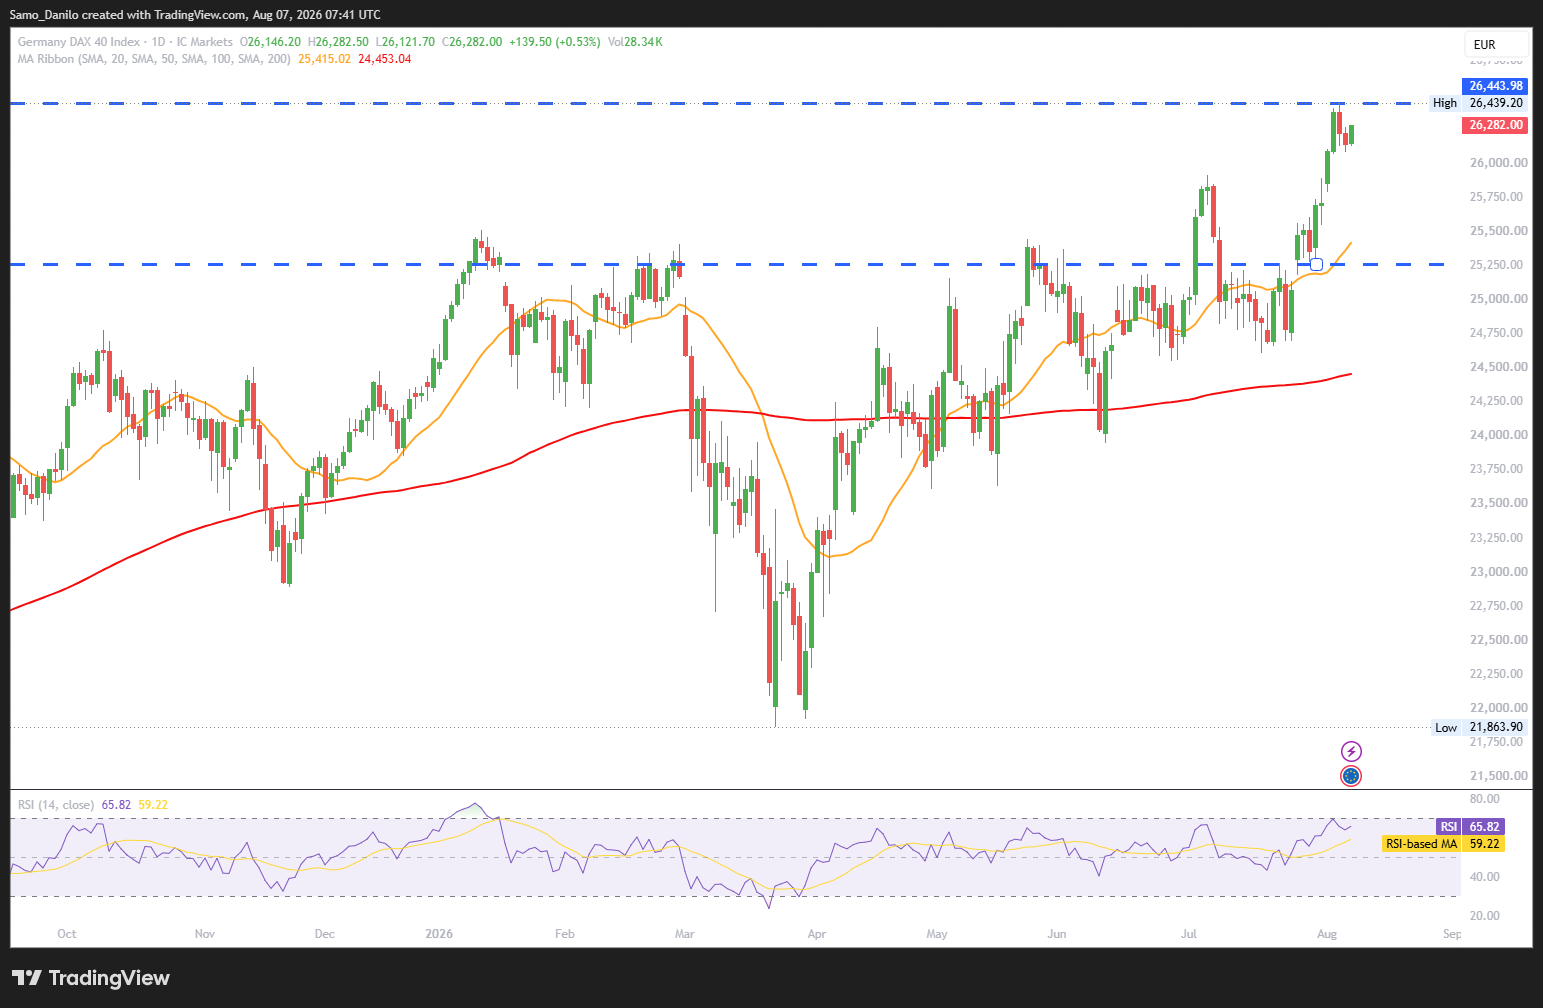This screenshot has width=1543, height=1008.
Task: Click the purple lightning bolt icon
Action: point(1351,751)
